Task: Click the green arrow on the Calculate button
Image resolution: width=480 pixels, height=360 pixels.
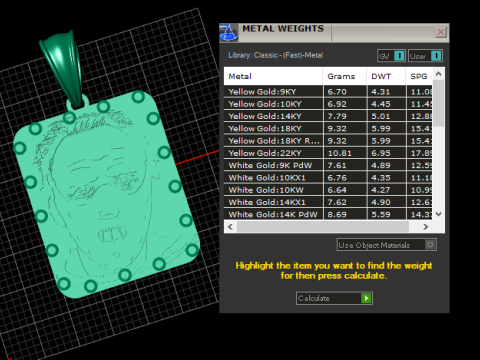Action: click(x=366, y=298)
